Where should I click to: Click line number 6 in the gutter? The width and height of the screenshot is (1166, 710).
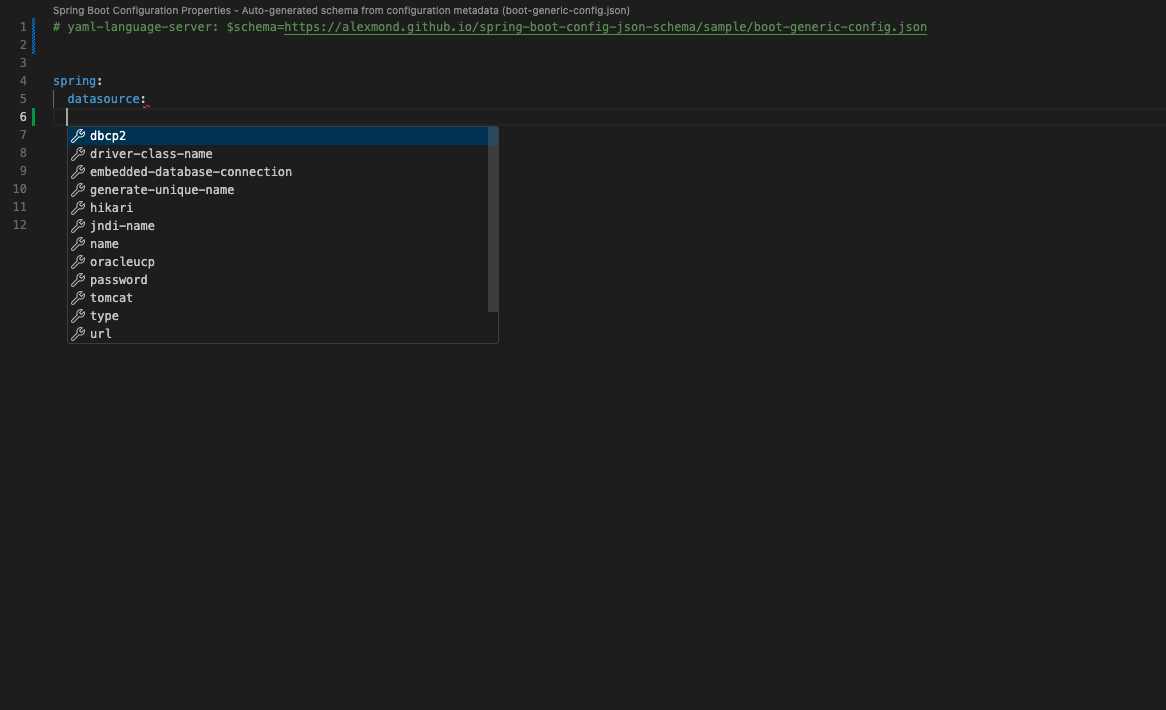tap(22, 117)
